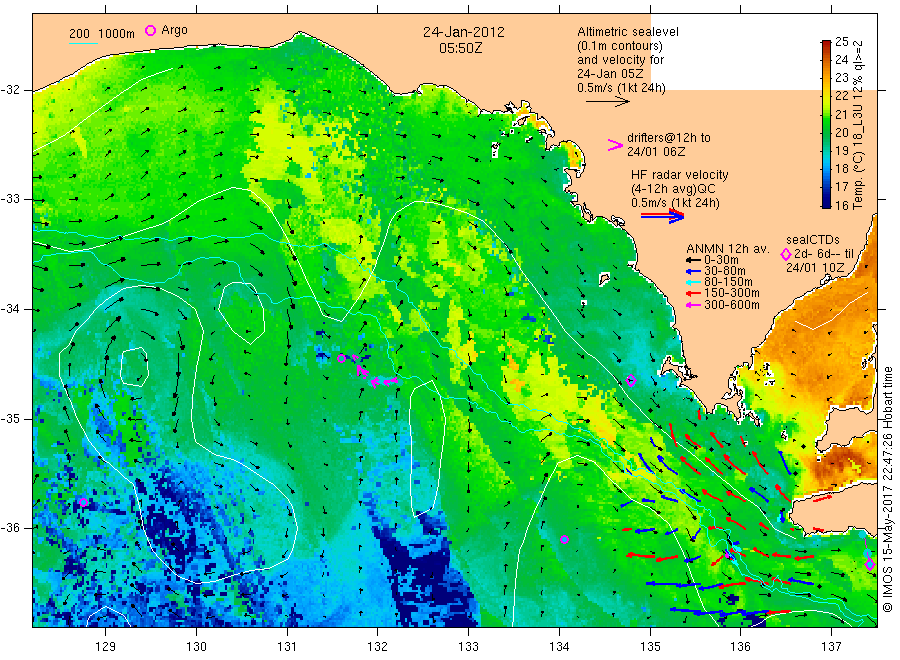The image size is (900, 660).
Task: Click the Argo float marker near 134°E, 36°S
Action: pos(564,539)
